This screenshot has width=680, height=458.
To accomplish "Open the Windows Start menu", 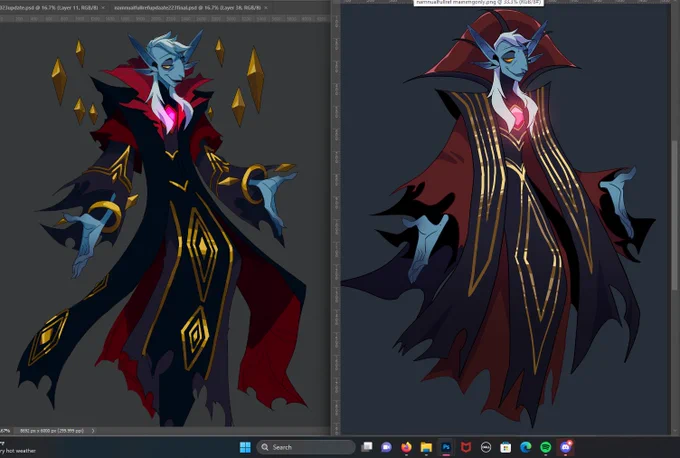I will [245, 447].
